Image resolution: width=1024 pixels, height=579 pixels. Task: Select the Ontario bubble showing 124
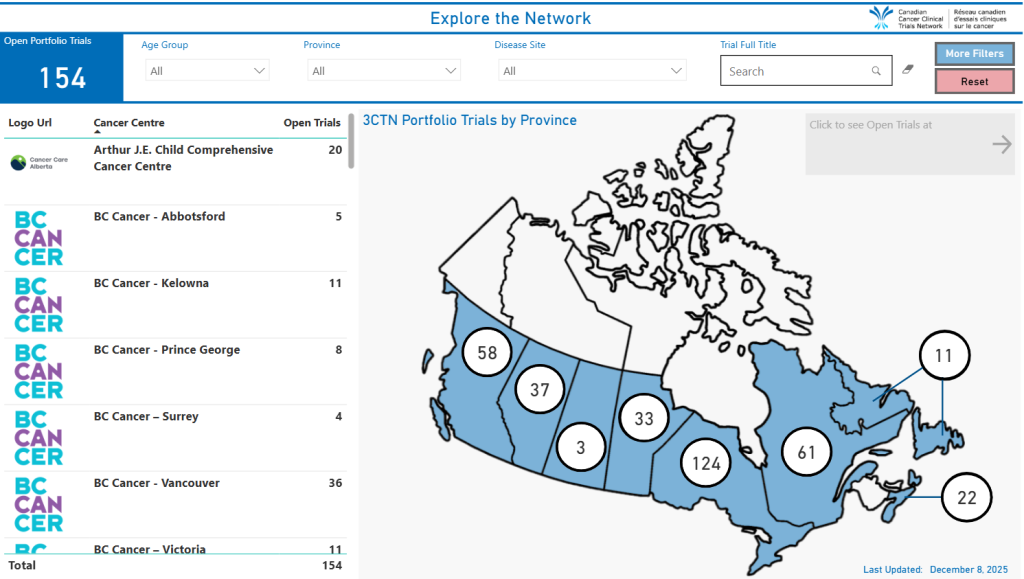pyautogui.click(x=707, y=464)
